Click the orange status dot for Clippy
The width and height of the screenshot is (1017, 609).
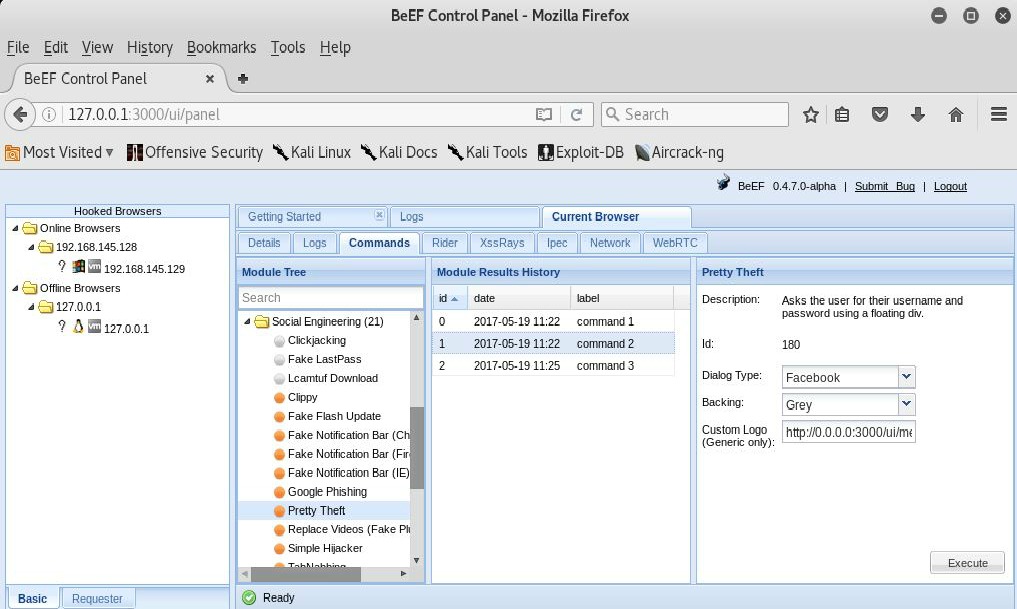[280, 398]
